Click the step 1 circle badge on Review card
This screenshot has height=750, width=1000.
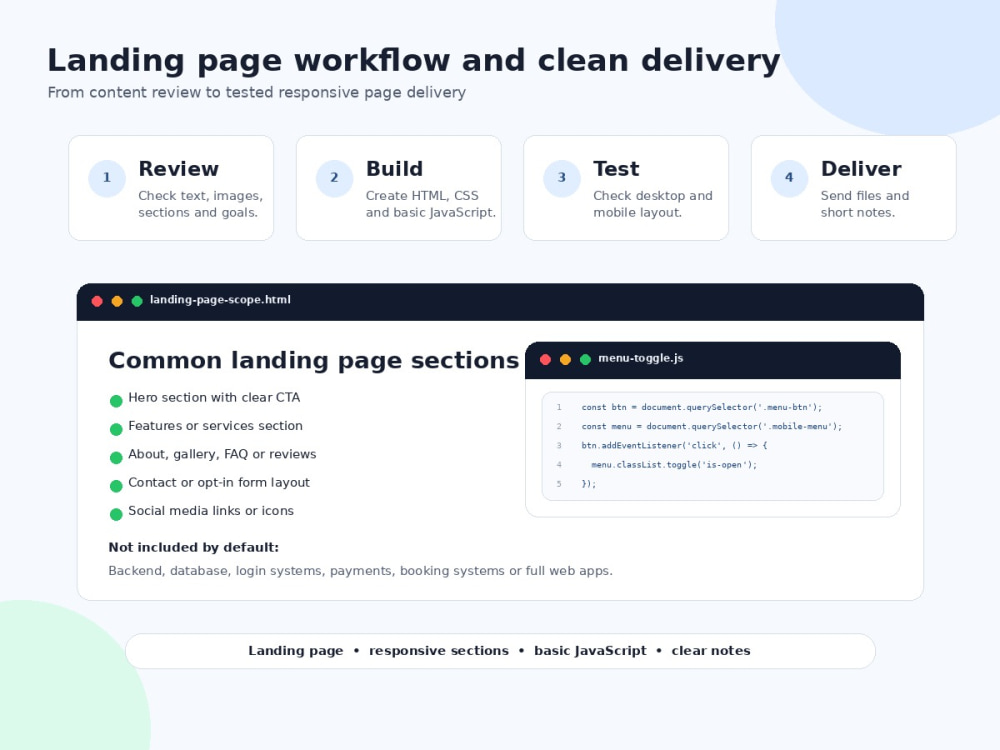[107, 178]
